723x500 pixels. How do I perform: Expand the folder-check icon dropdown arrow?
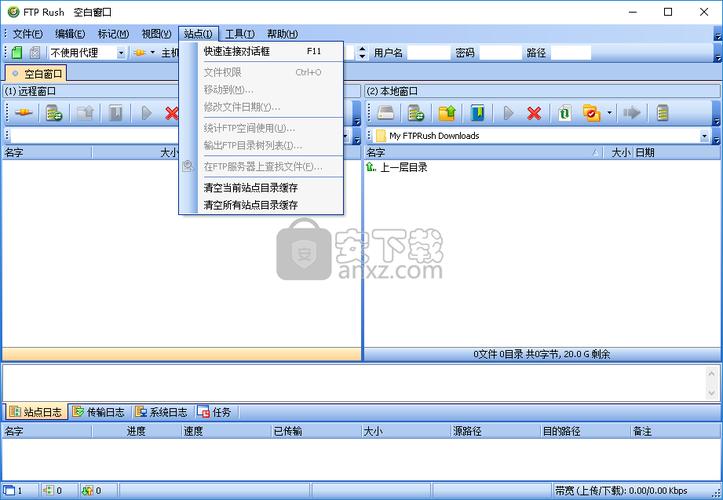(609, 113)
